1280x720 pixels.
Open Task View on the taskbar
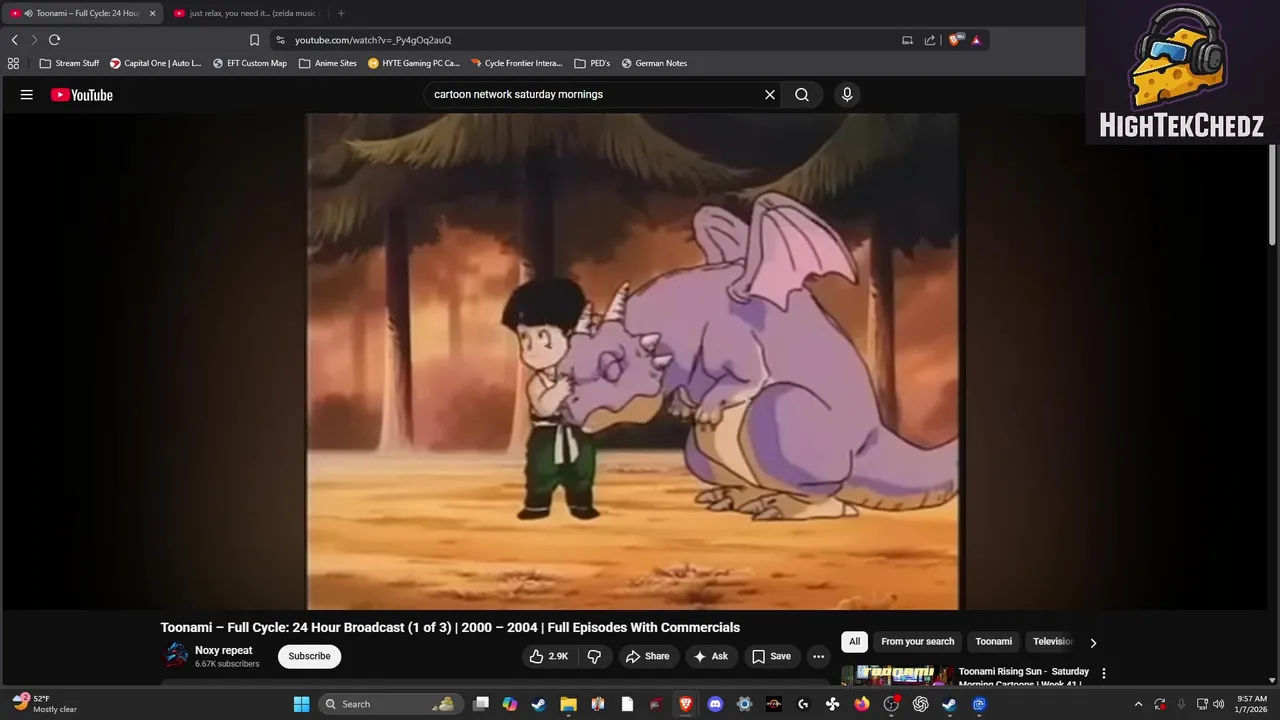(x=481, y=704)
